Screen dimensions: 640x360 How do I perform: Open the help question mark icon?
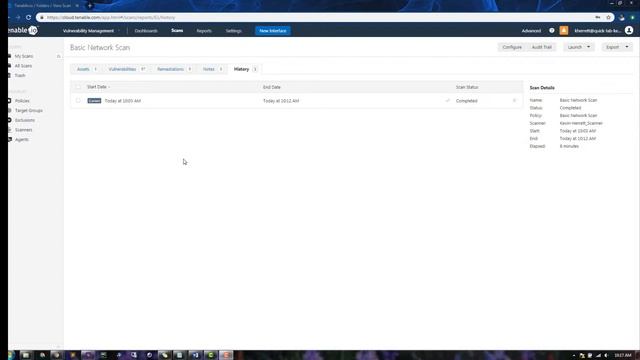[x=551, y=31]
